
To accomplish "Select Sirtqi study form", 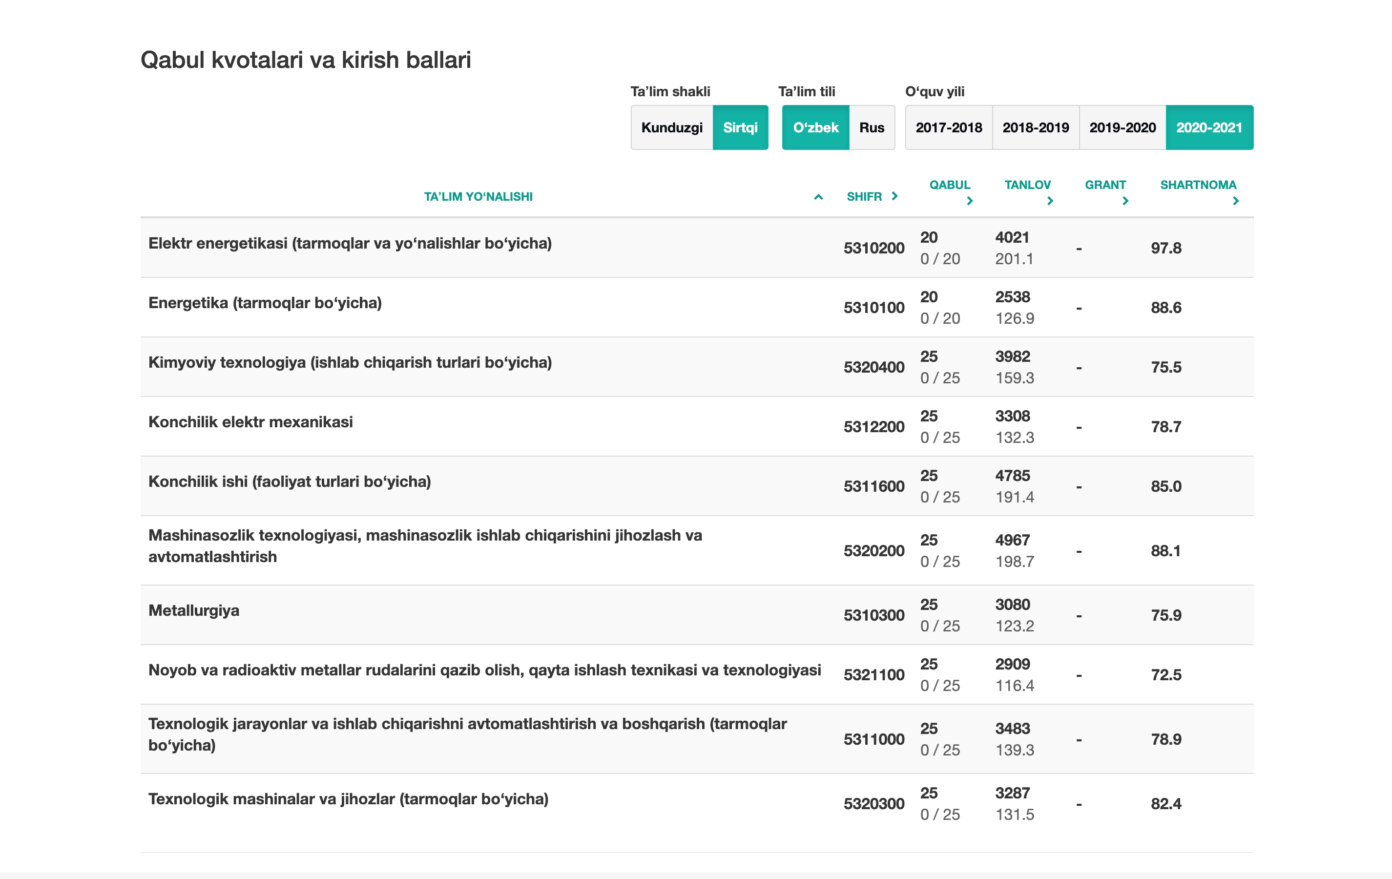I will click(x=740, y=127).
